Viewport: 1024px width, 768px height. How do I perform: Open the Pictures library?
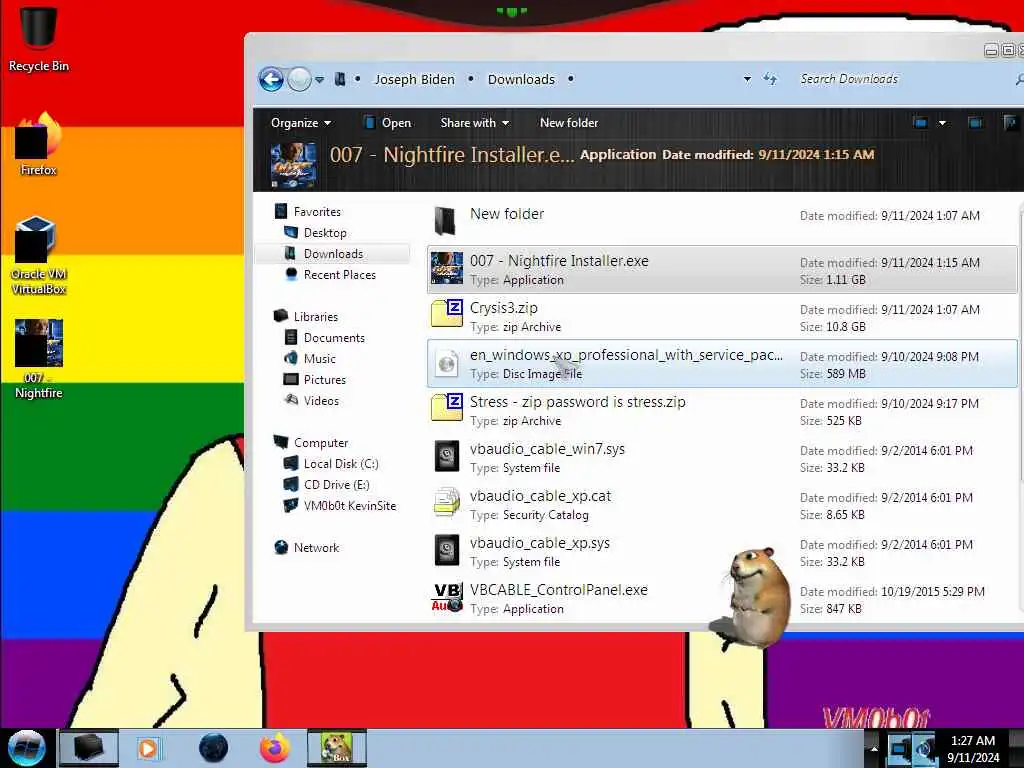315,379
